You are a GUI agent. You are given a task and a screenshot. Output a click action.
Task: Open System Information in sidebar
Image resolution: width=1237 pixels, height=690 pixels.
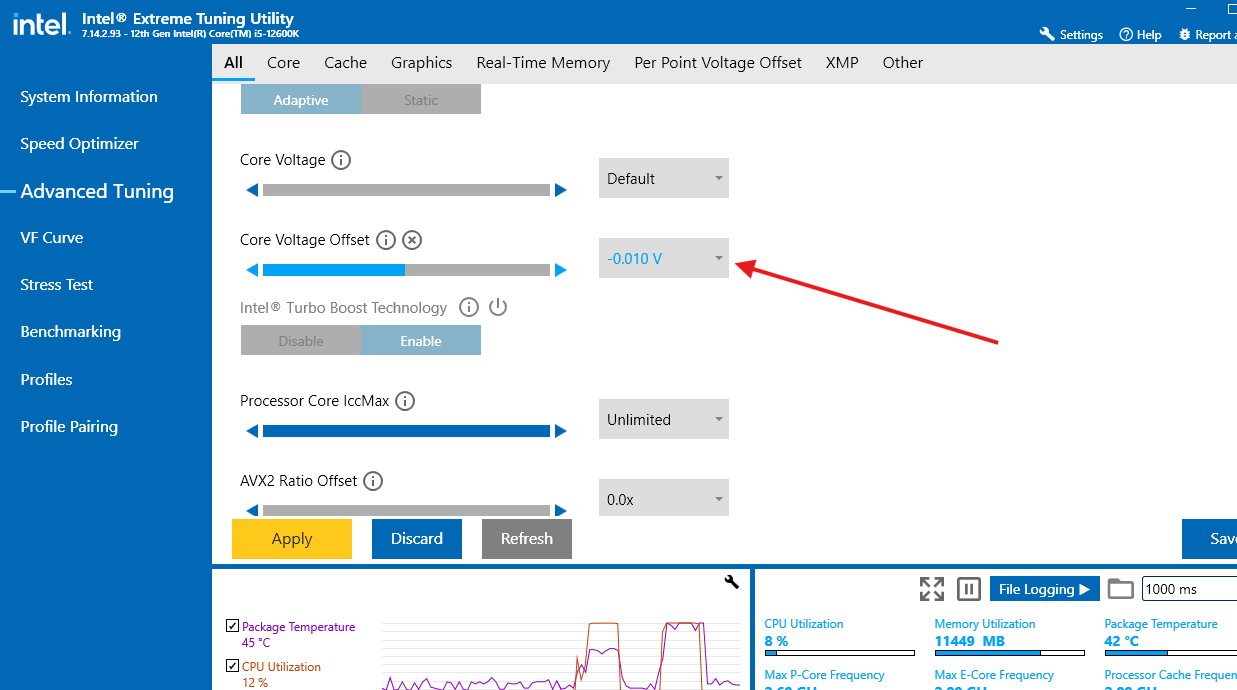point(89,97)
